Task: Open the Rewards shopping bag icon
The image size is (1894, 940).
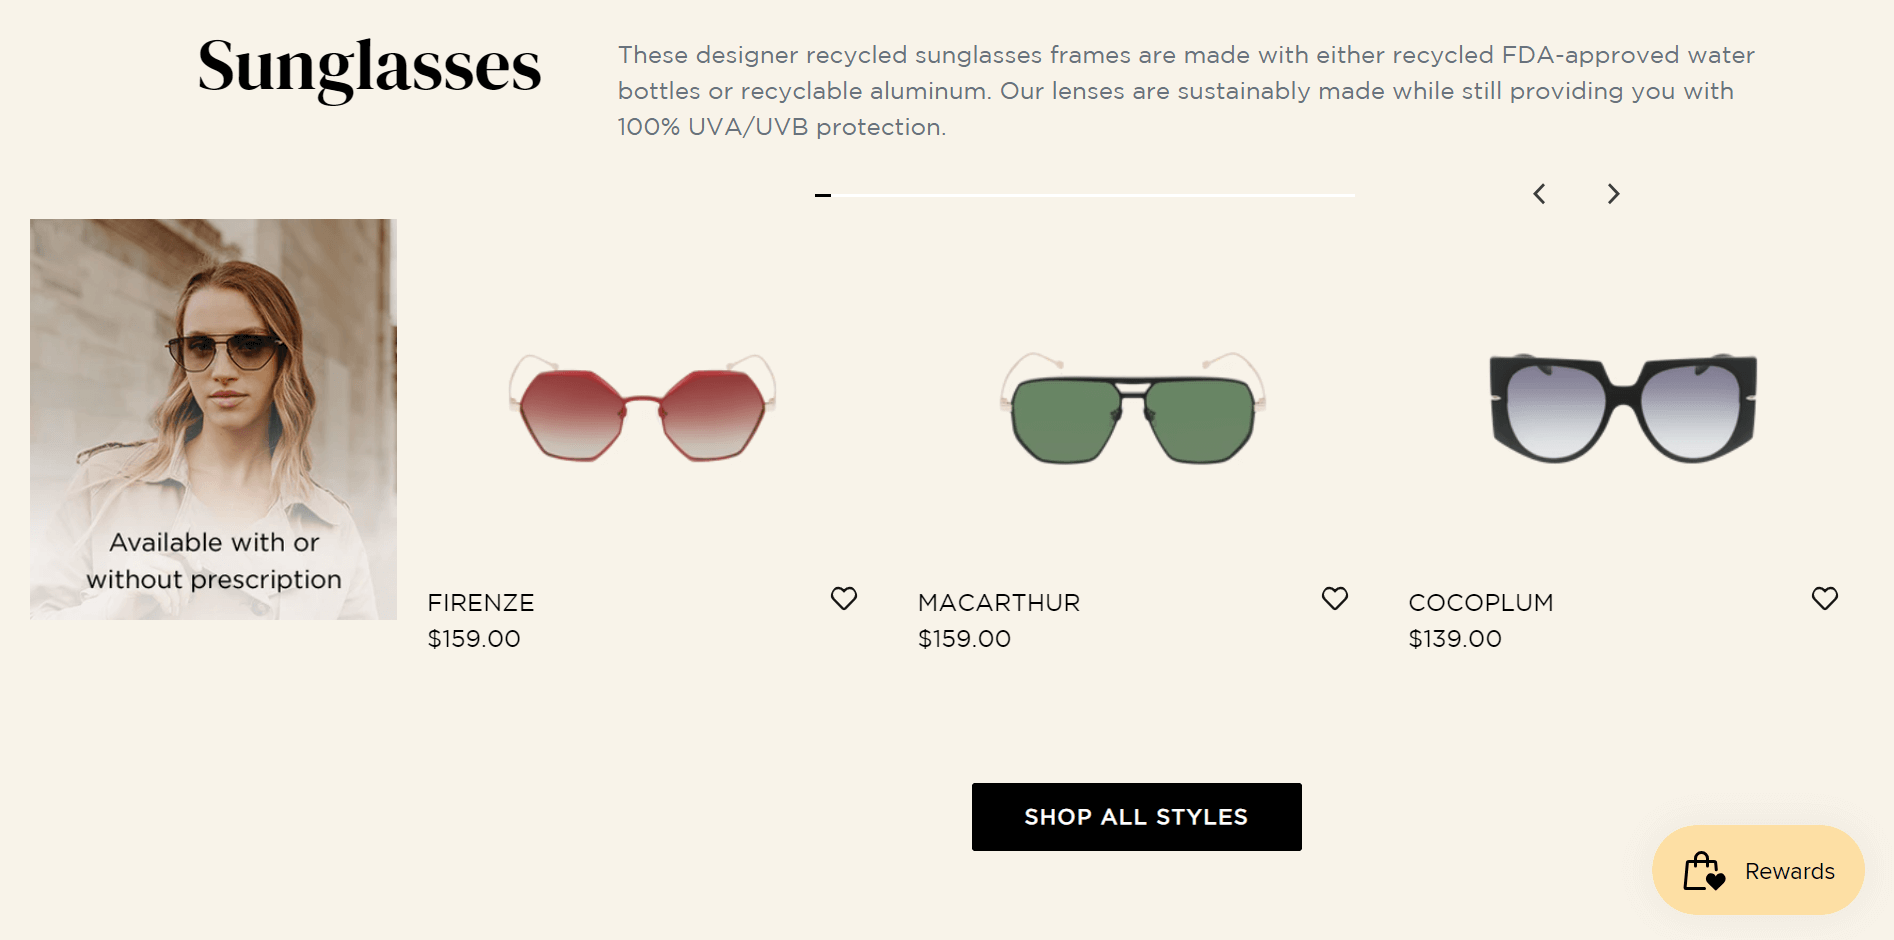Action: pos(1704,871)
